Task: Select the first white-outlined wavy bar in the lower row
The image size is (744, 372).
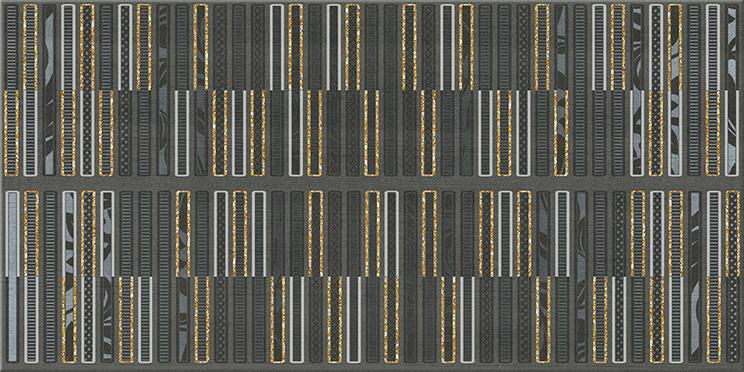Action: click(69, 234)
